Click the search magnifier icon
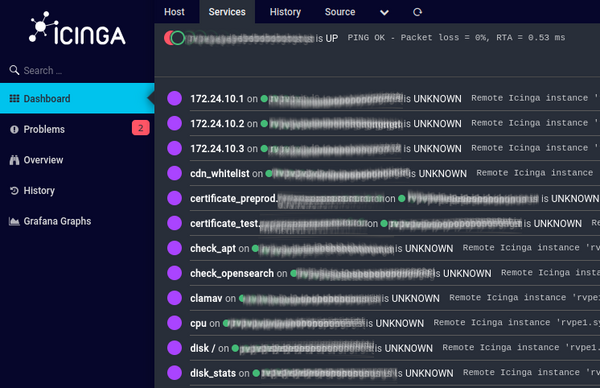Viewport: 600px width, 388px height. 14,70
